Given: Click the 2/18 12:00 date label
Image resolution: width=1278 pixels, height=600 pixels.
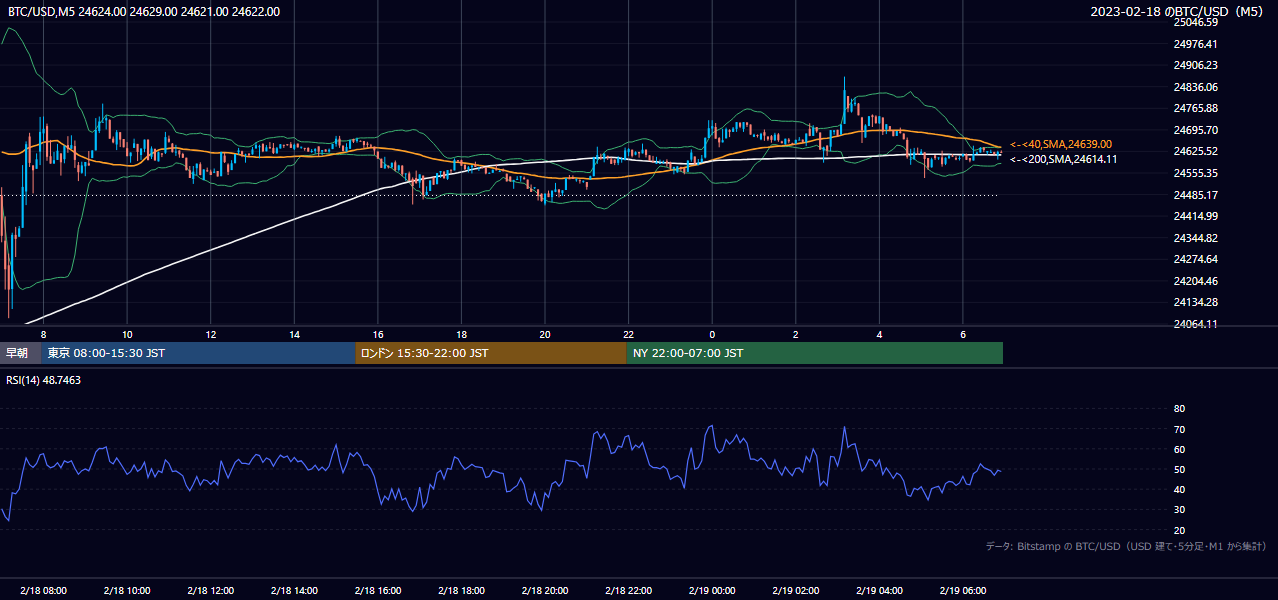Looking at the screenshot, I should [x=211, y=590].
